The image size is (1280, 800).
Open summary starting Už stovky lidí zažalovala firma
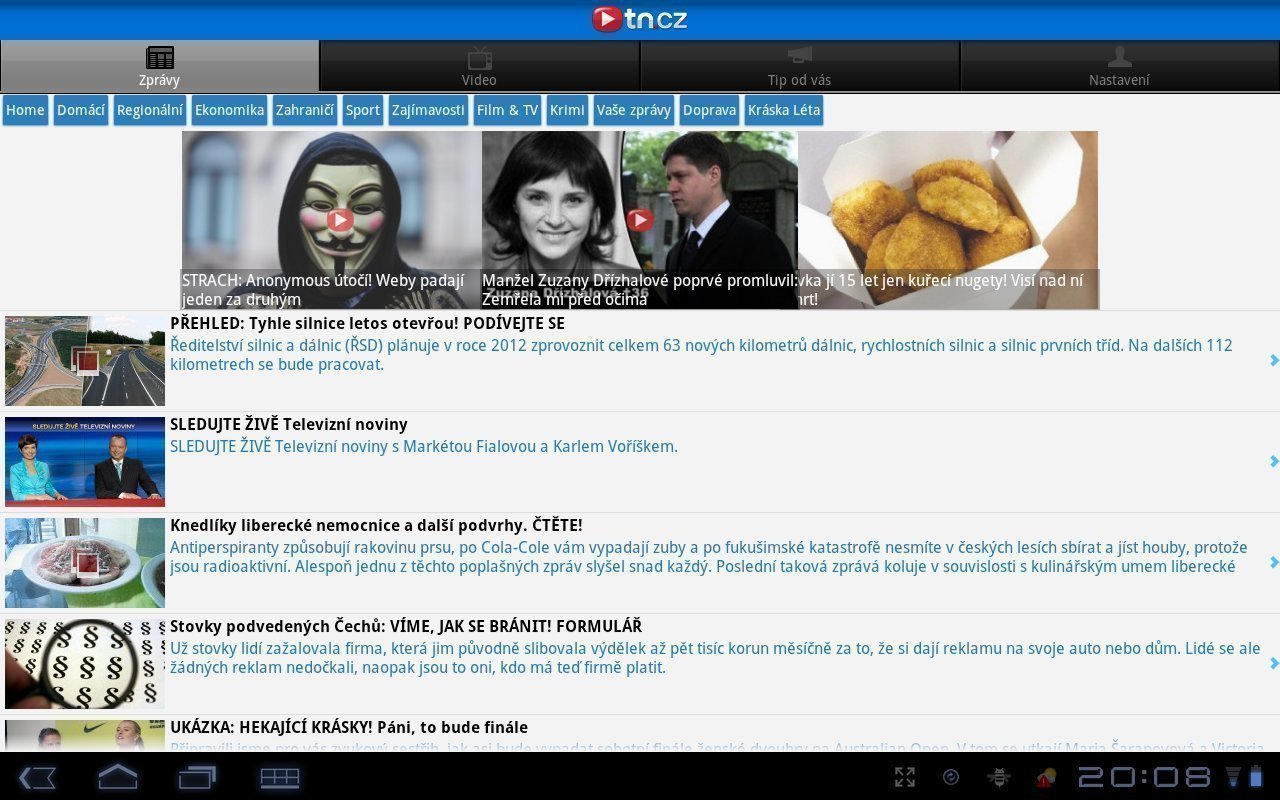point(715,658)
